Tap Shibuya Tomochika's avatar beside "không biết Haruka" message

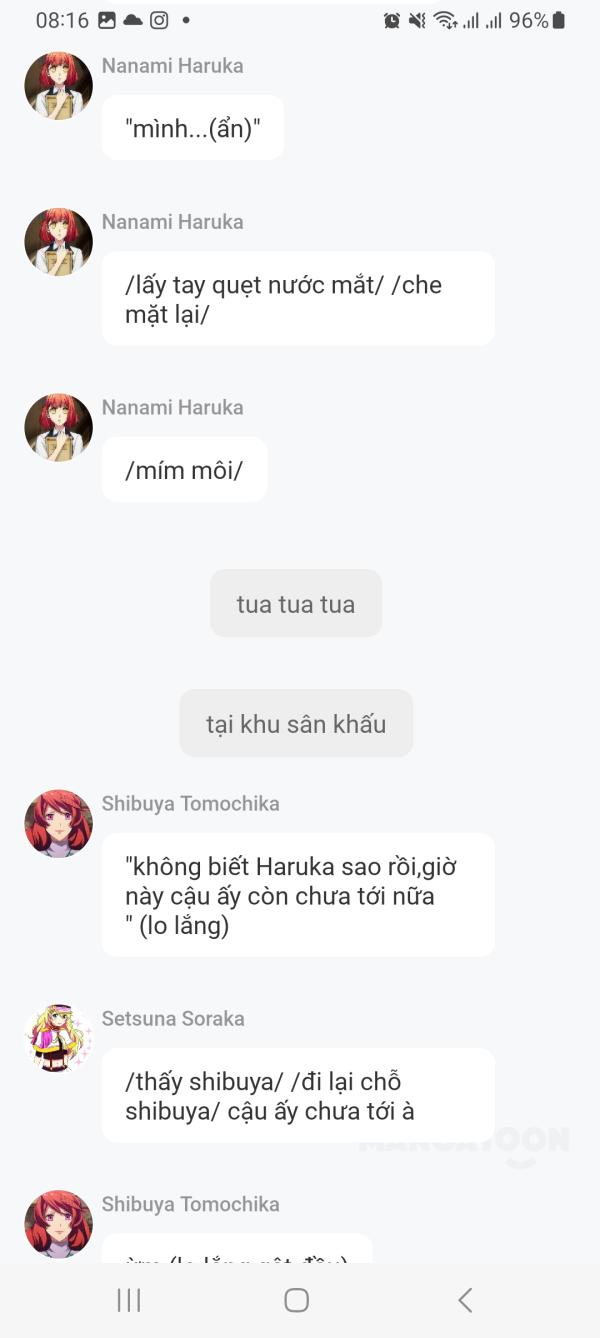tap(58, 824)
